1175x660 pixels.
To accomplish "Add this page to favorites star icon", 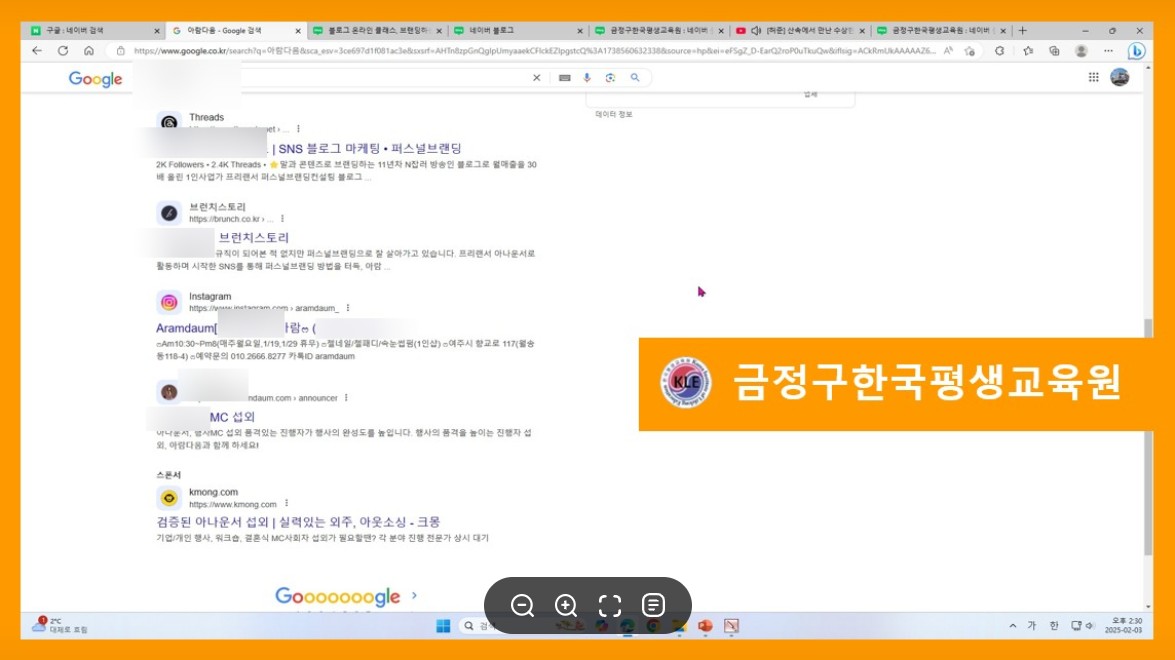I will pos(970,51).
